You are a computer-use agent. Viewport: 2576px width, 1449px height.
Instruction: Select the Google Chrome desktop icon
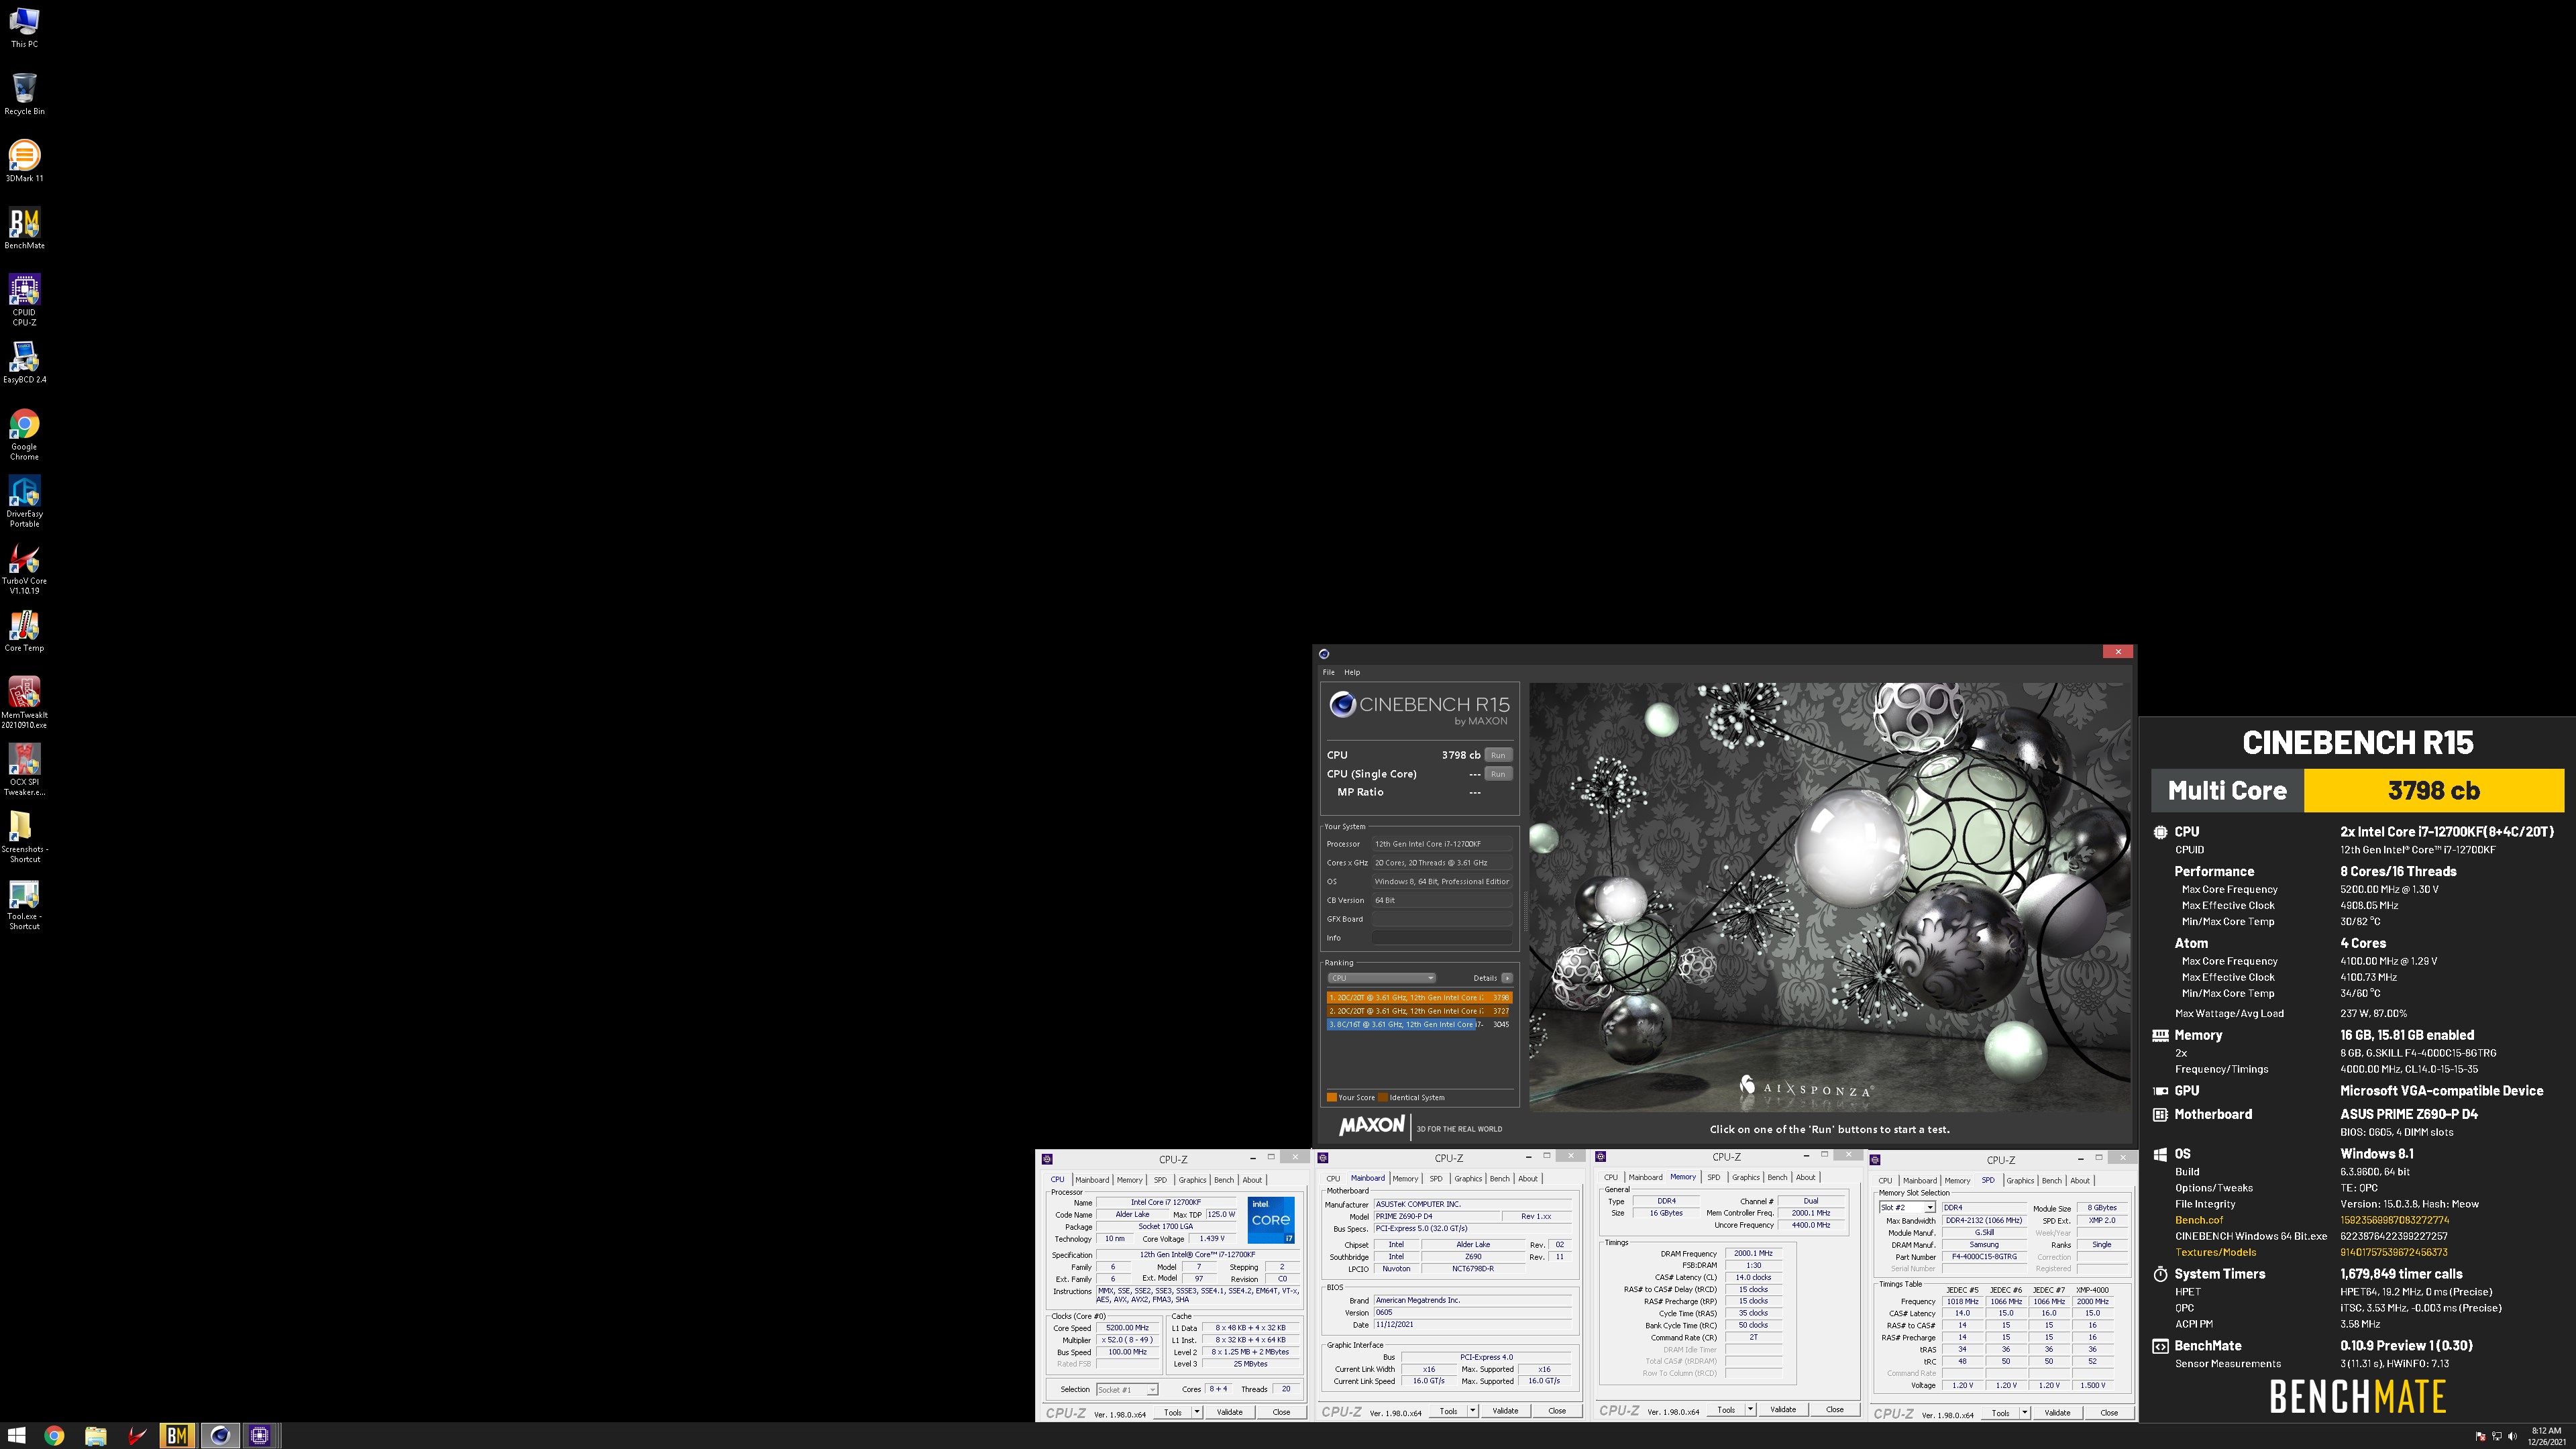[x=24, y=434]
